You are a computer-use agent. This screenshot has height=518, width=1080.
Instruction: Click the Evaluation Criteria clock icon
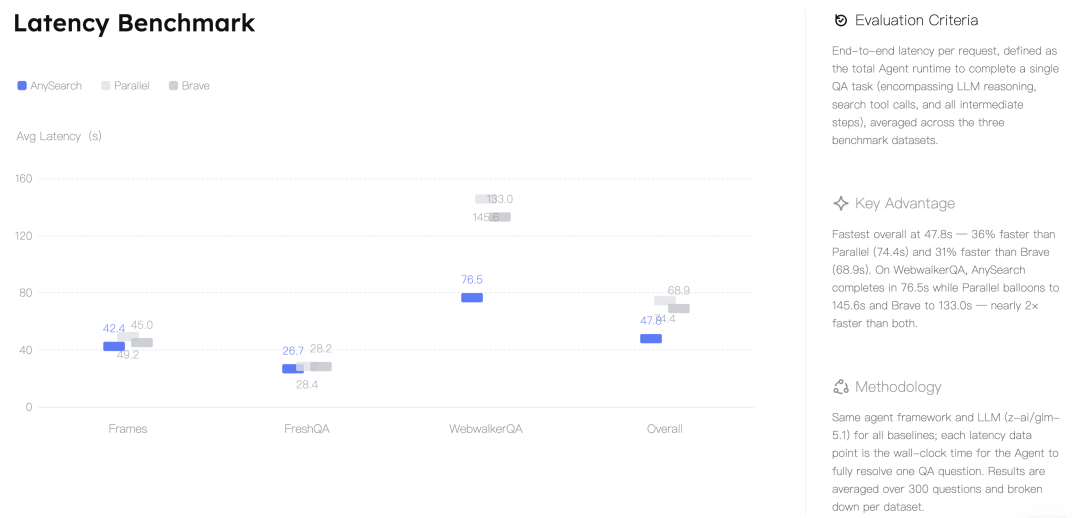pyautogui.click(x=840, y=20)
